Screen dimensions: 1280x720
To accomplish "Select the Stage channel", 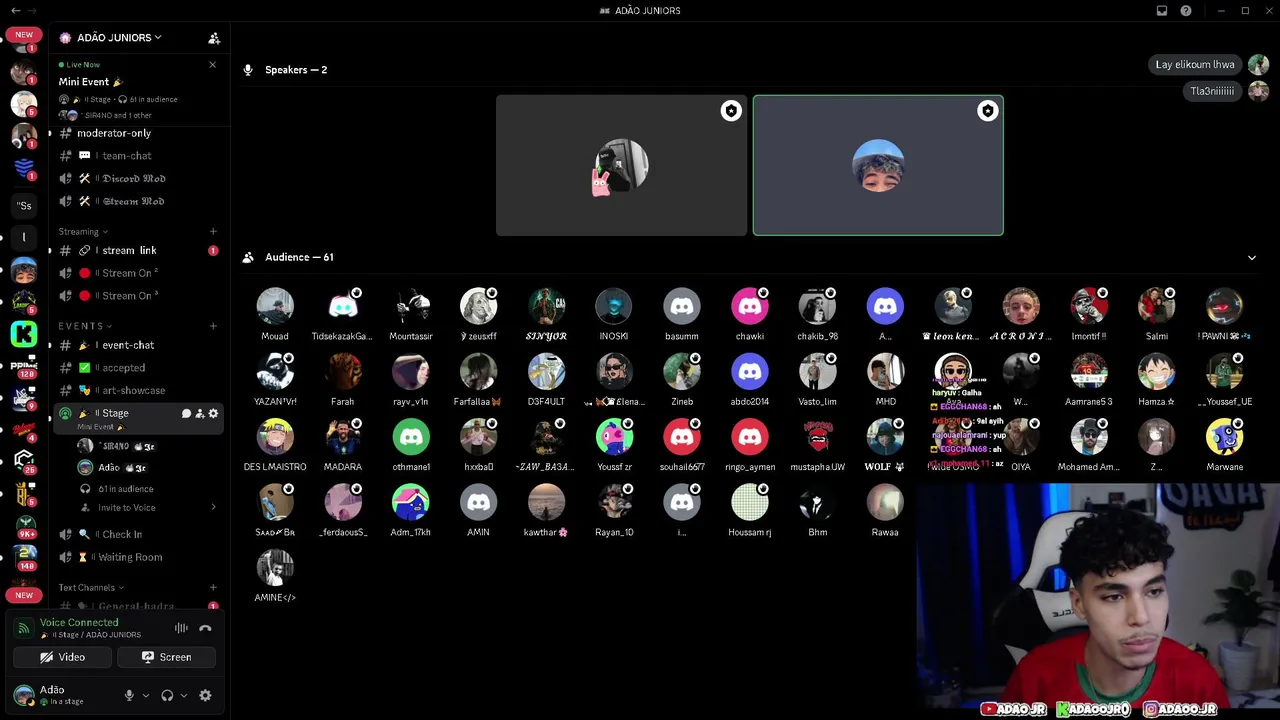I will point(139,418).
